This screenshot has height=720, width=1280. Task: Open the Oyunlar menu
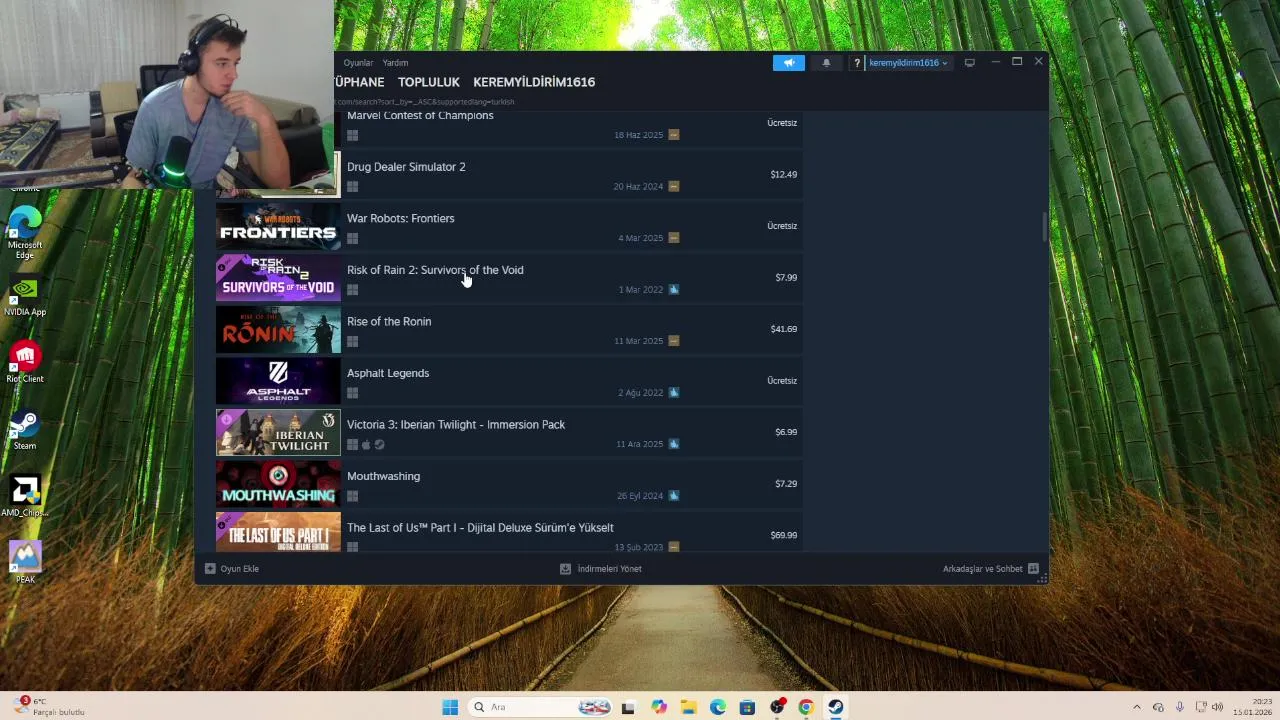[358, 63]
